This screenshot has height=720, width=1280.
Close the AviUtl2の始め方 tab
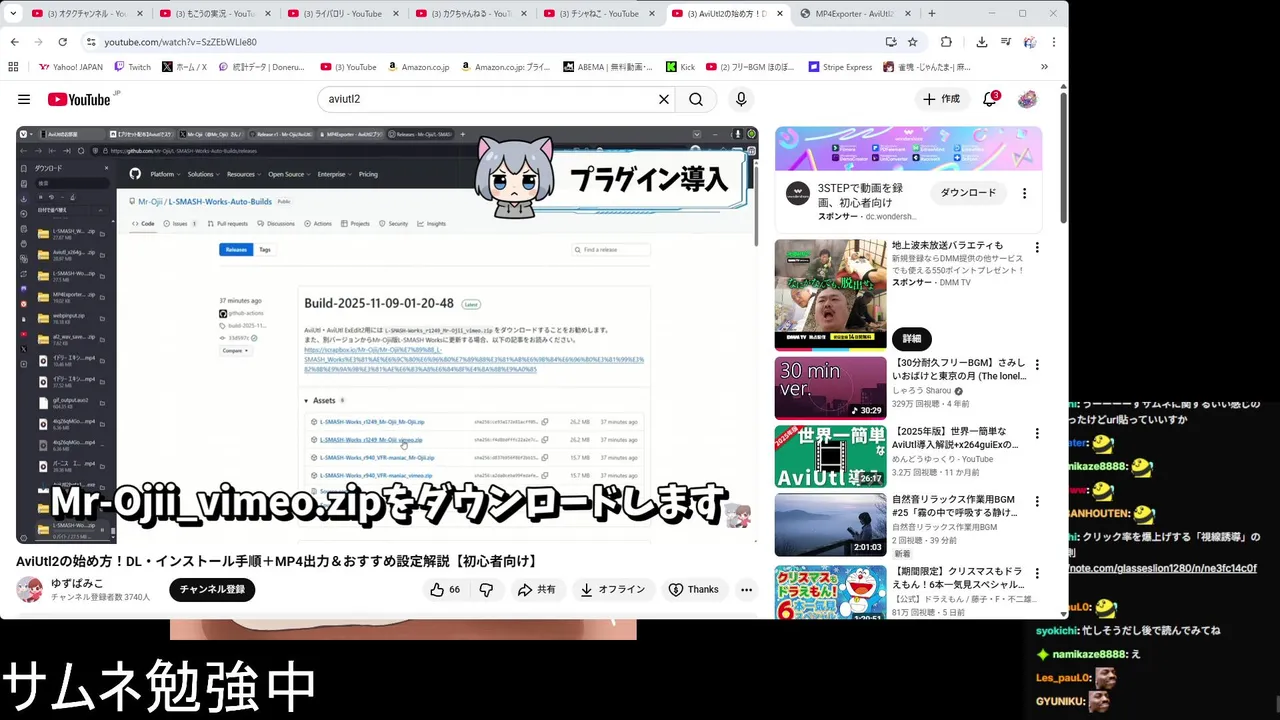click(780, 14)
